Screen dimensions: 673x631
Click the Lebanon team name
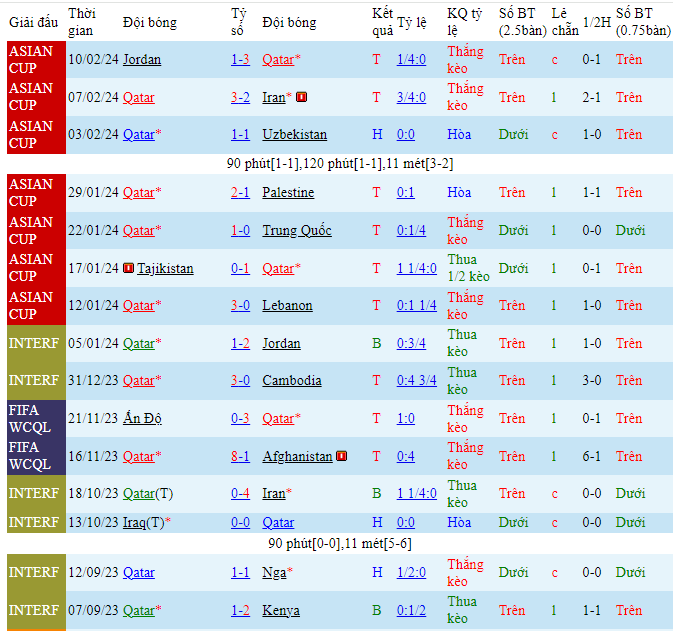pos(287,305)
